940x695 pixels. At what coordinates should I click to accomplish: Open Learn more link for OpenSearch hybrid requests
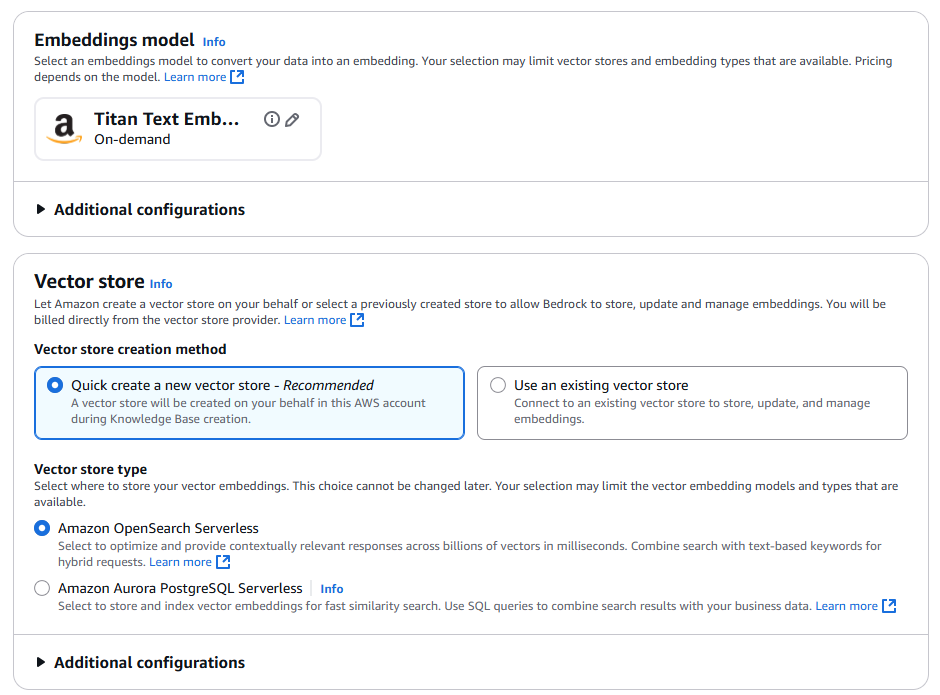pos(180,562)
